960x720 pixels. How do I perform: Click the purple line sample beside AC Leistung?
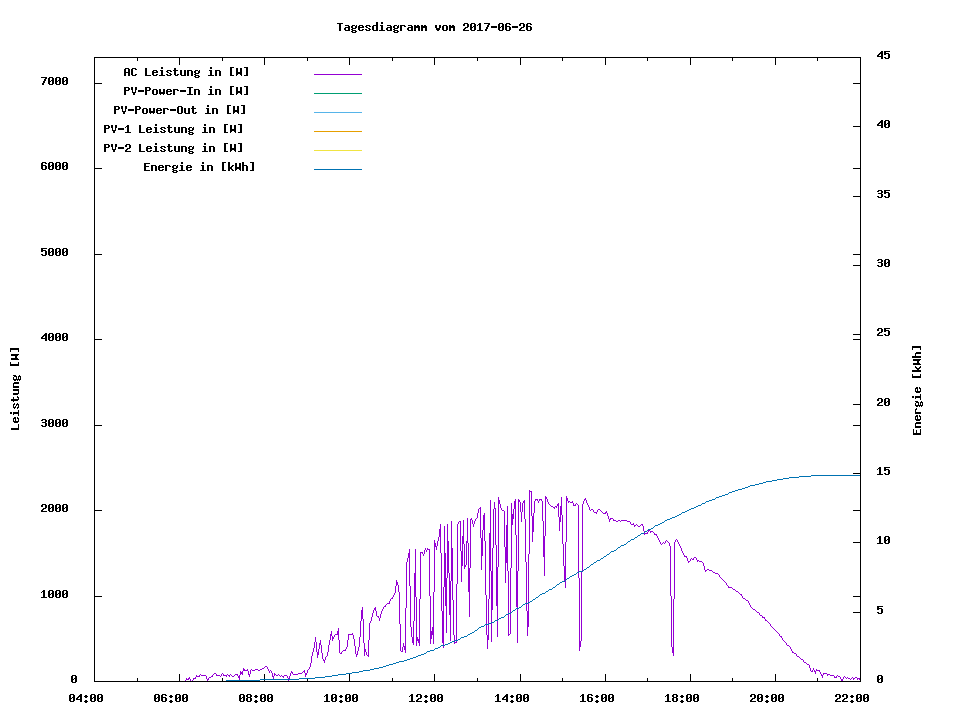[337, 74]
